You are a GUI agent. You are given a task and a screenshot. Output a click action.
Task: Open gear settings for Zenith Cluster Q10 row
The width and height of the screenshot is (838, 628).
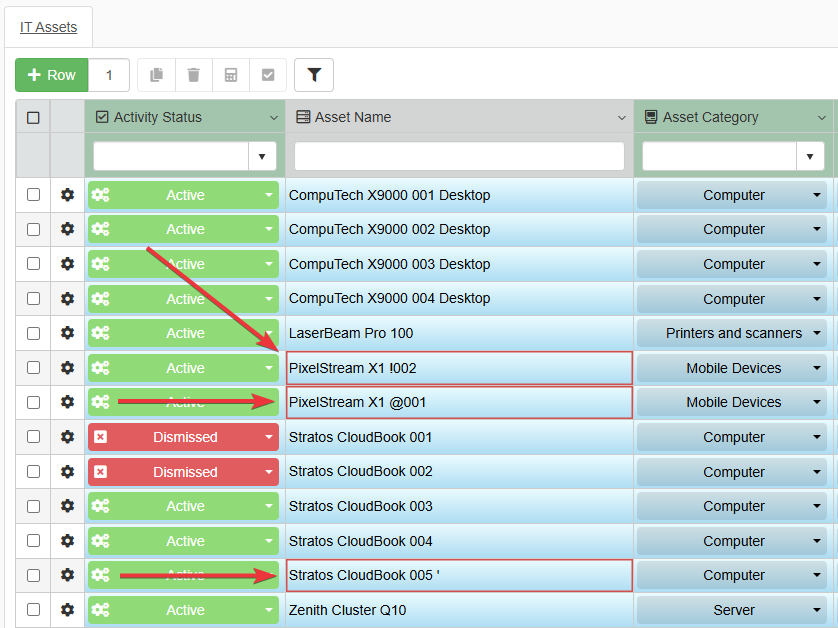[x=67, y=610]
